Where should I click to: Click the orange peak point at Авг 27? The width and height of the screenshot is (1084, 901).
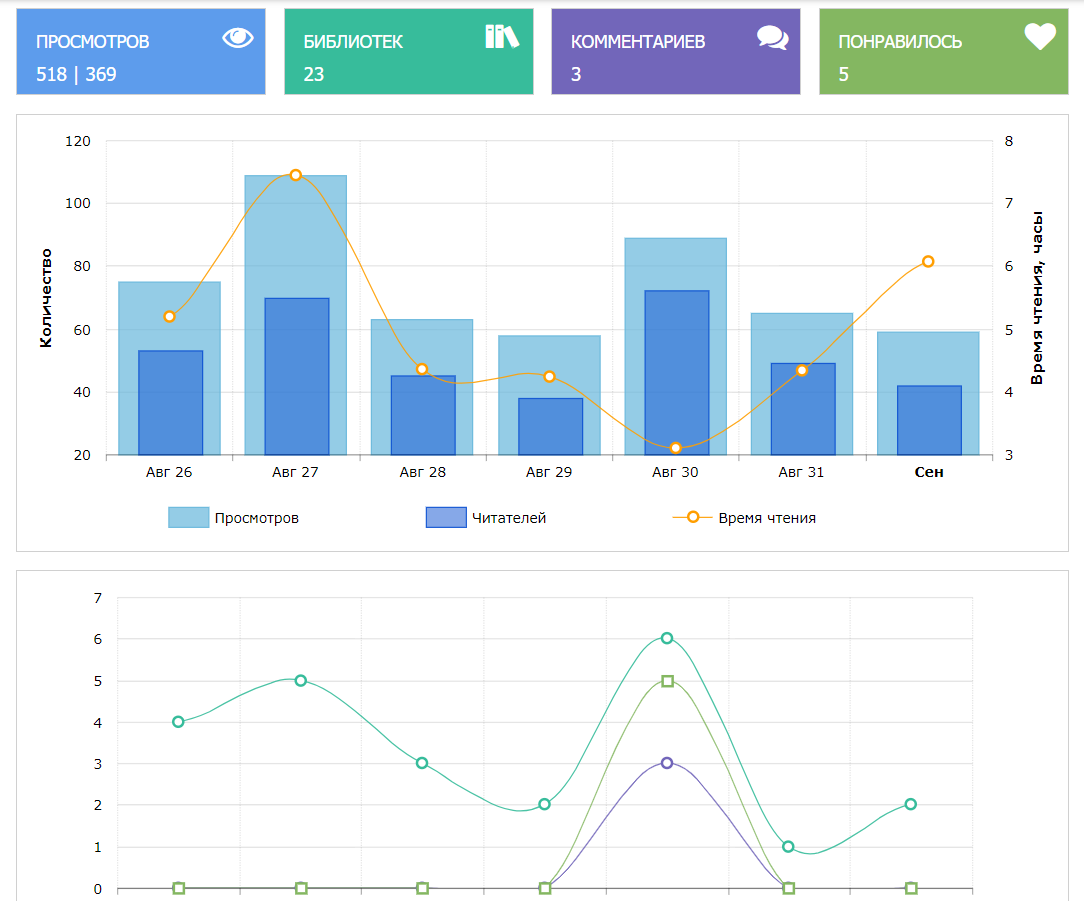296,175
